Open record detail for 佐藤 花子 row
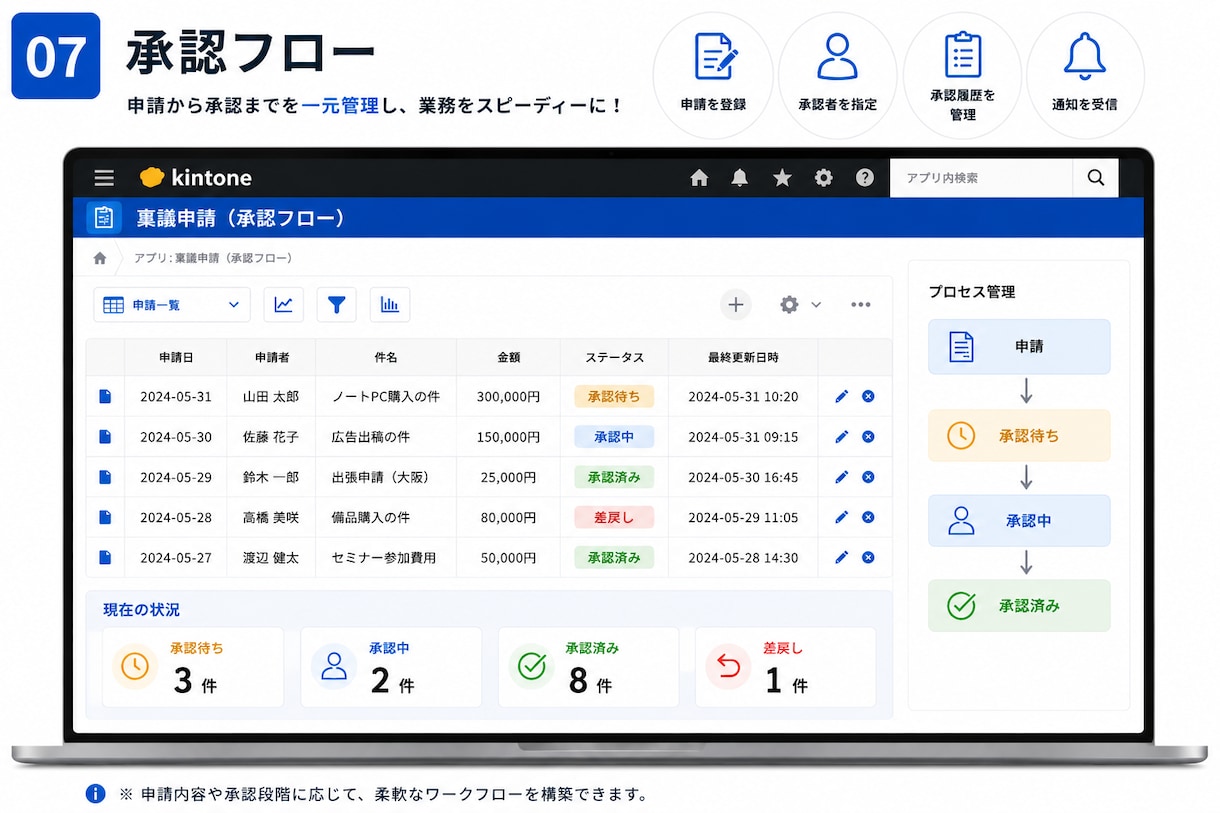Viewport: 1220px width, 813px height. point(105,437)
